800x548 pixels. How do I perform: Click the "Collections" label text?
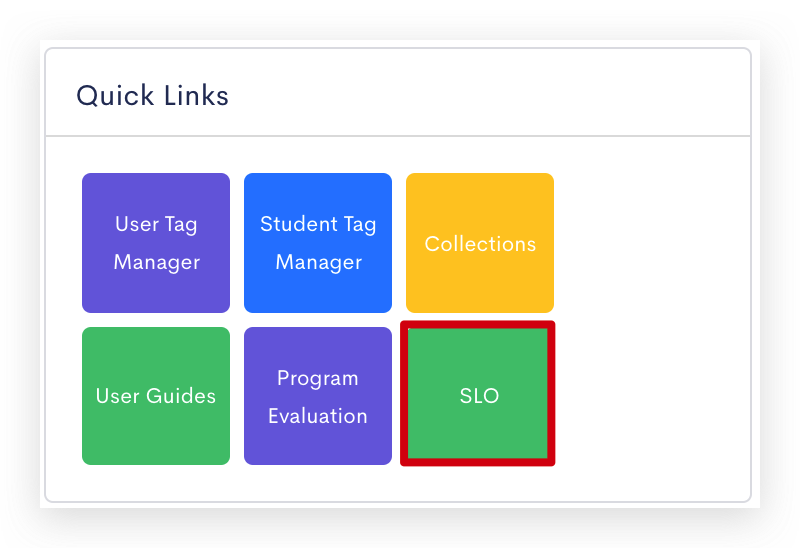click(x=480, y=244)
